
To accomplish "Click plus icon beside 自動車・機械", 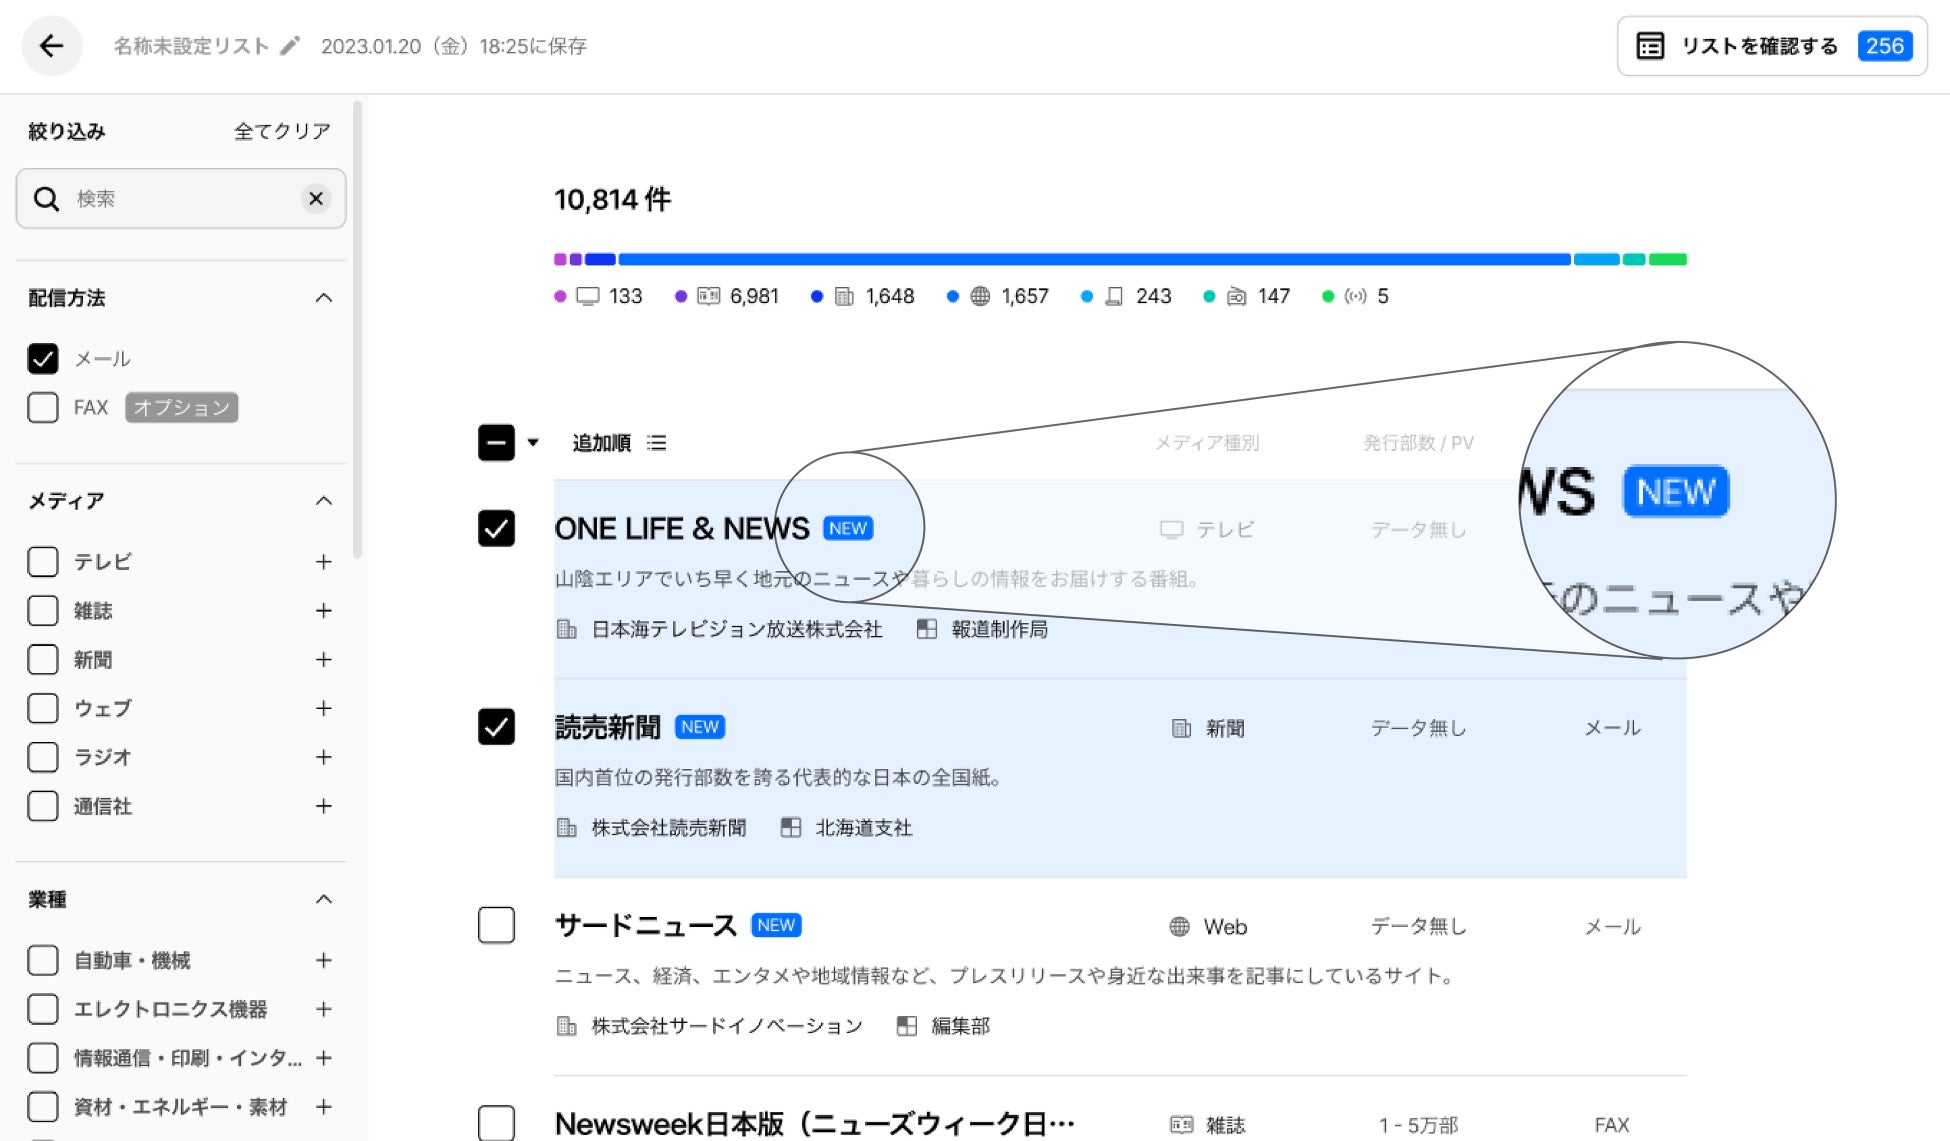I will coord(323,961).
